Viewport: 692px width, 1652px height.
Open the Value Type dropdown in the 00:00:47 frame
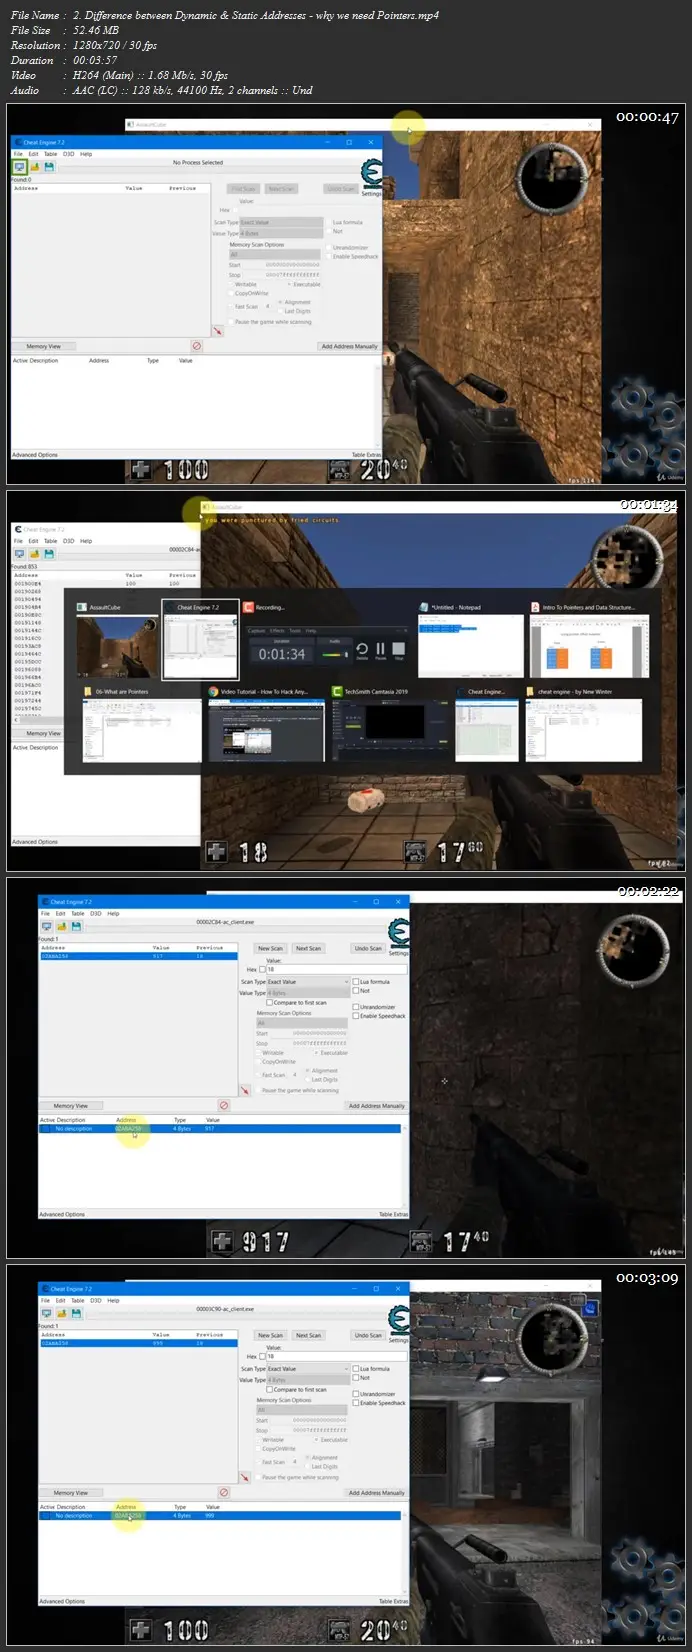click(281, 233)
